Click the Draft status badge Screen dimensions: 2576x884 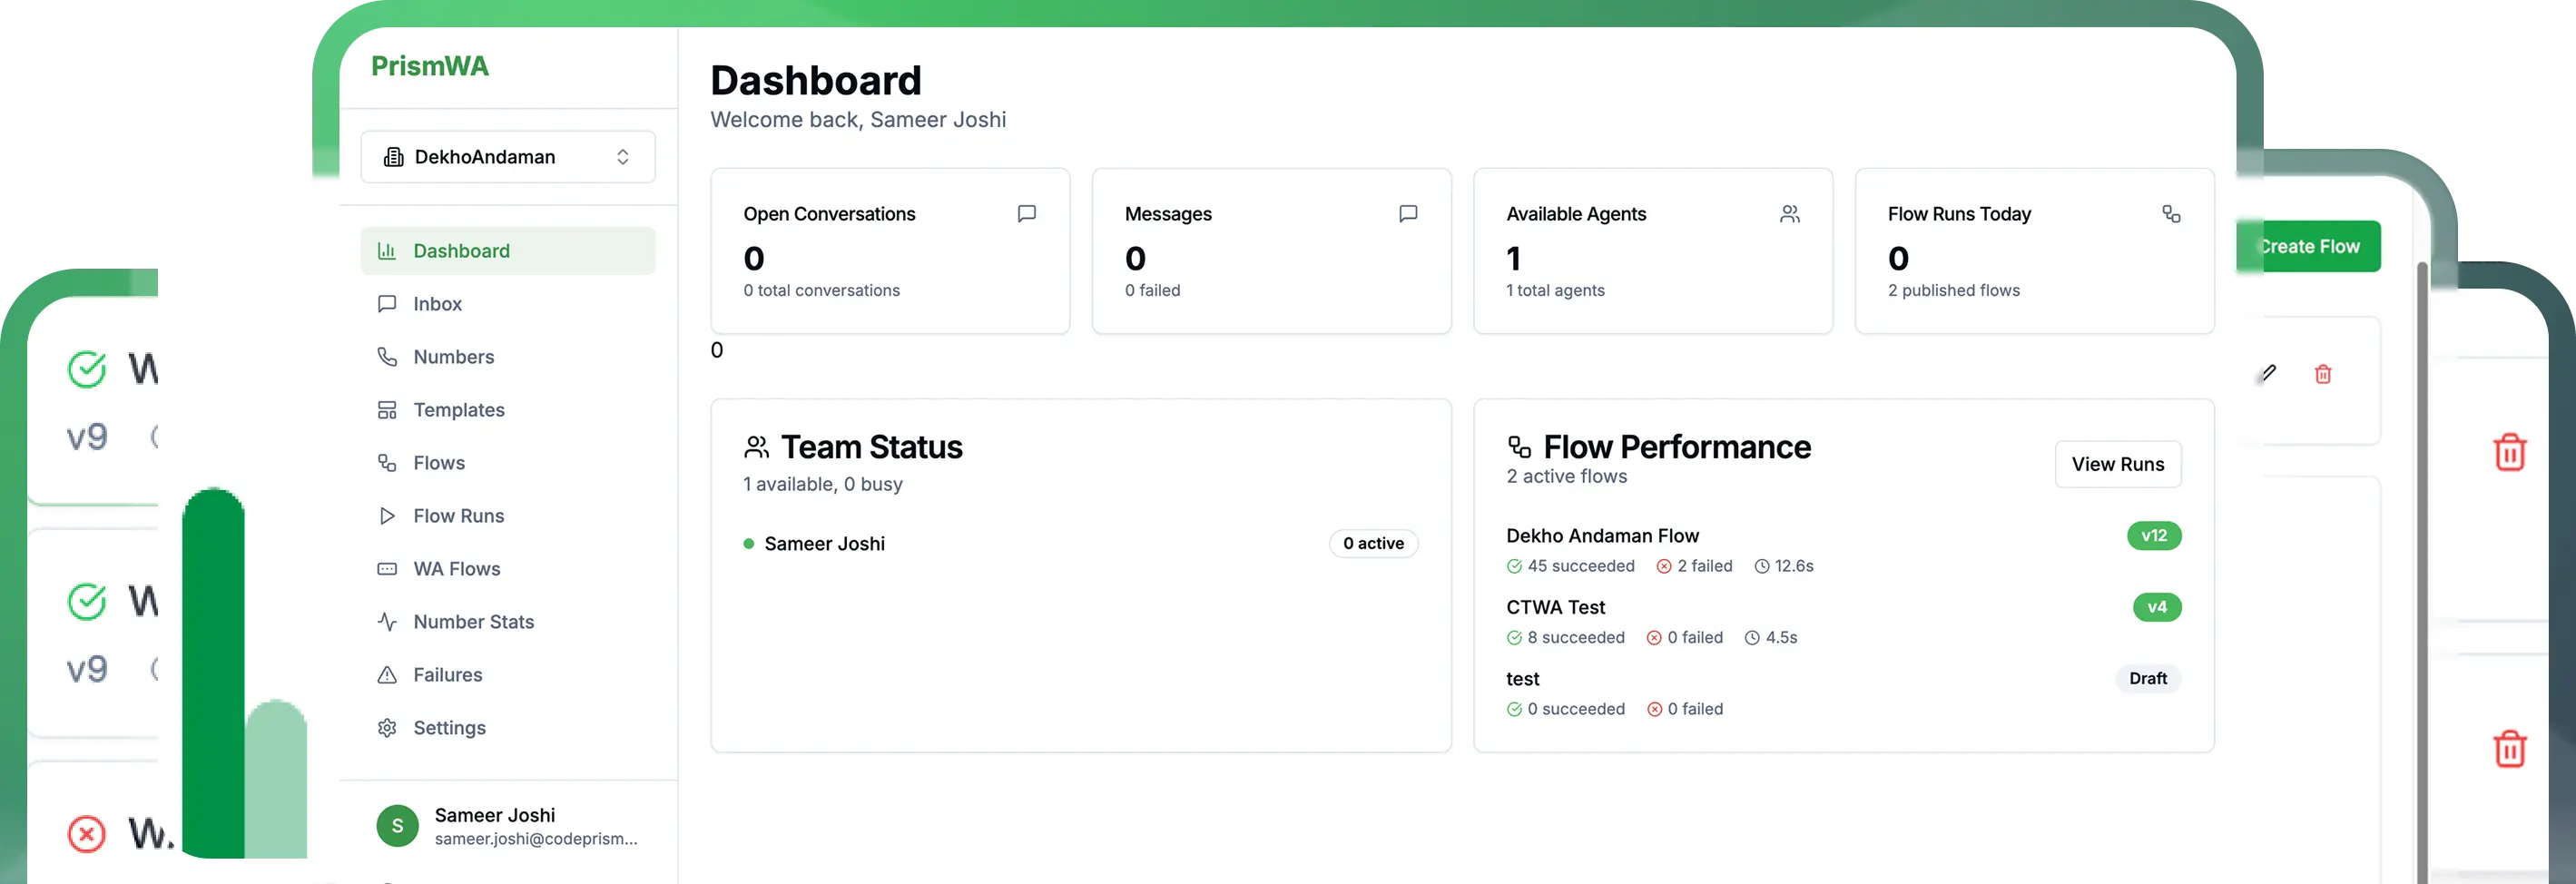pyautogui.click(x=2148, y=679)
